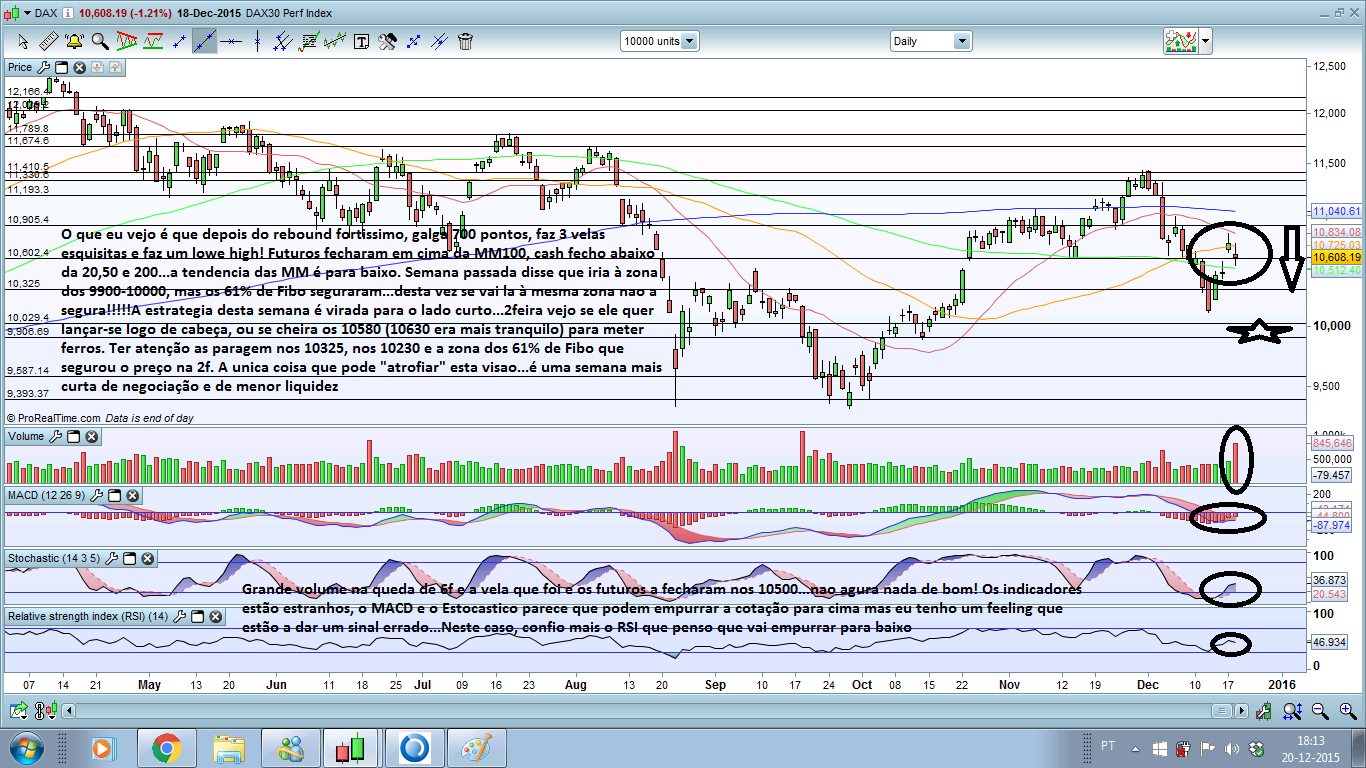The width and height of the screenshot is (1366, 768).
Task: Expand the 10000 units dropdown
Action: 659,41
